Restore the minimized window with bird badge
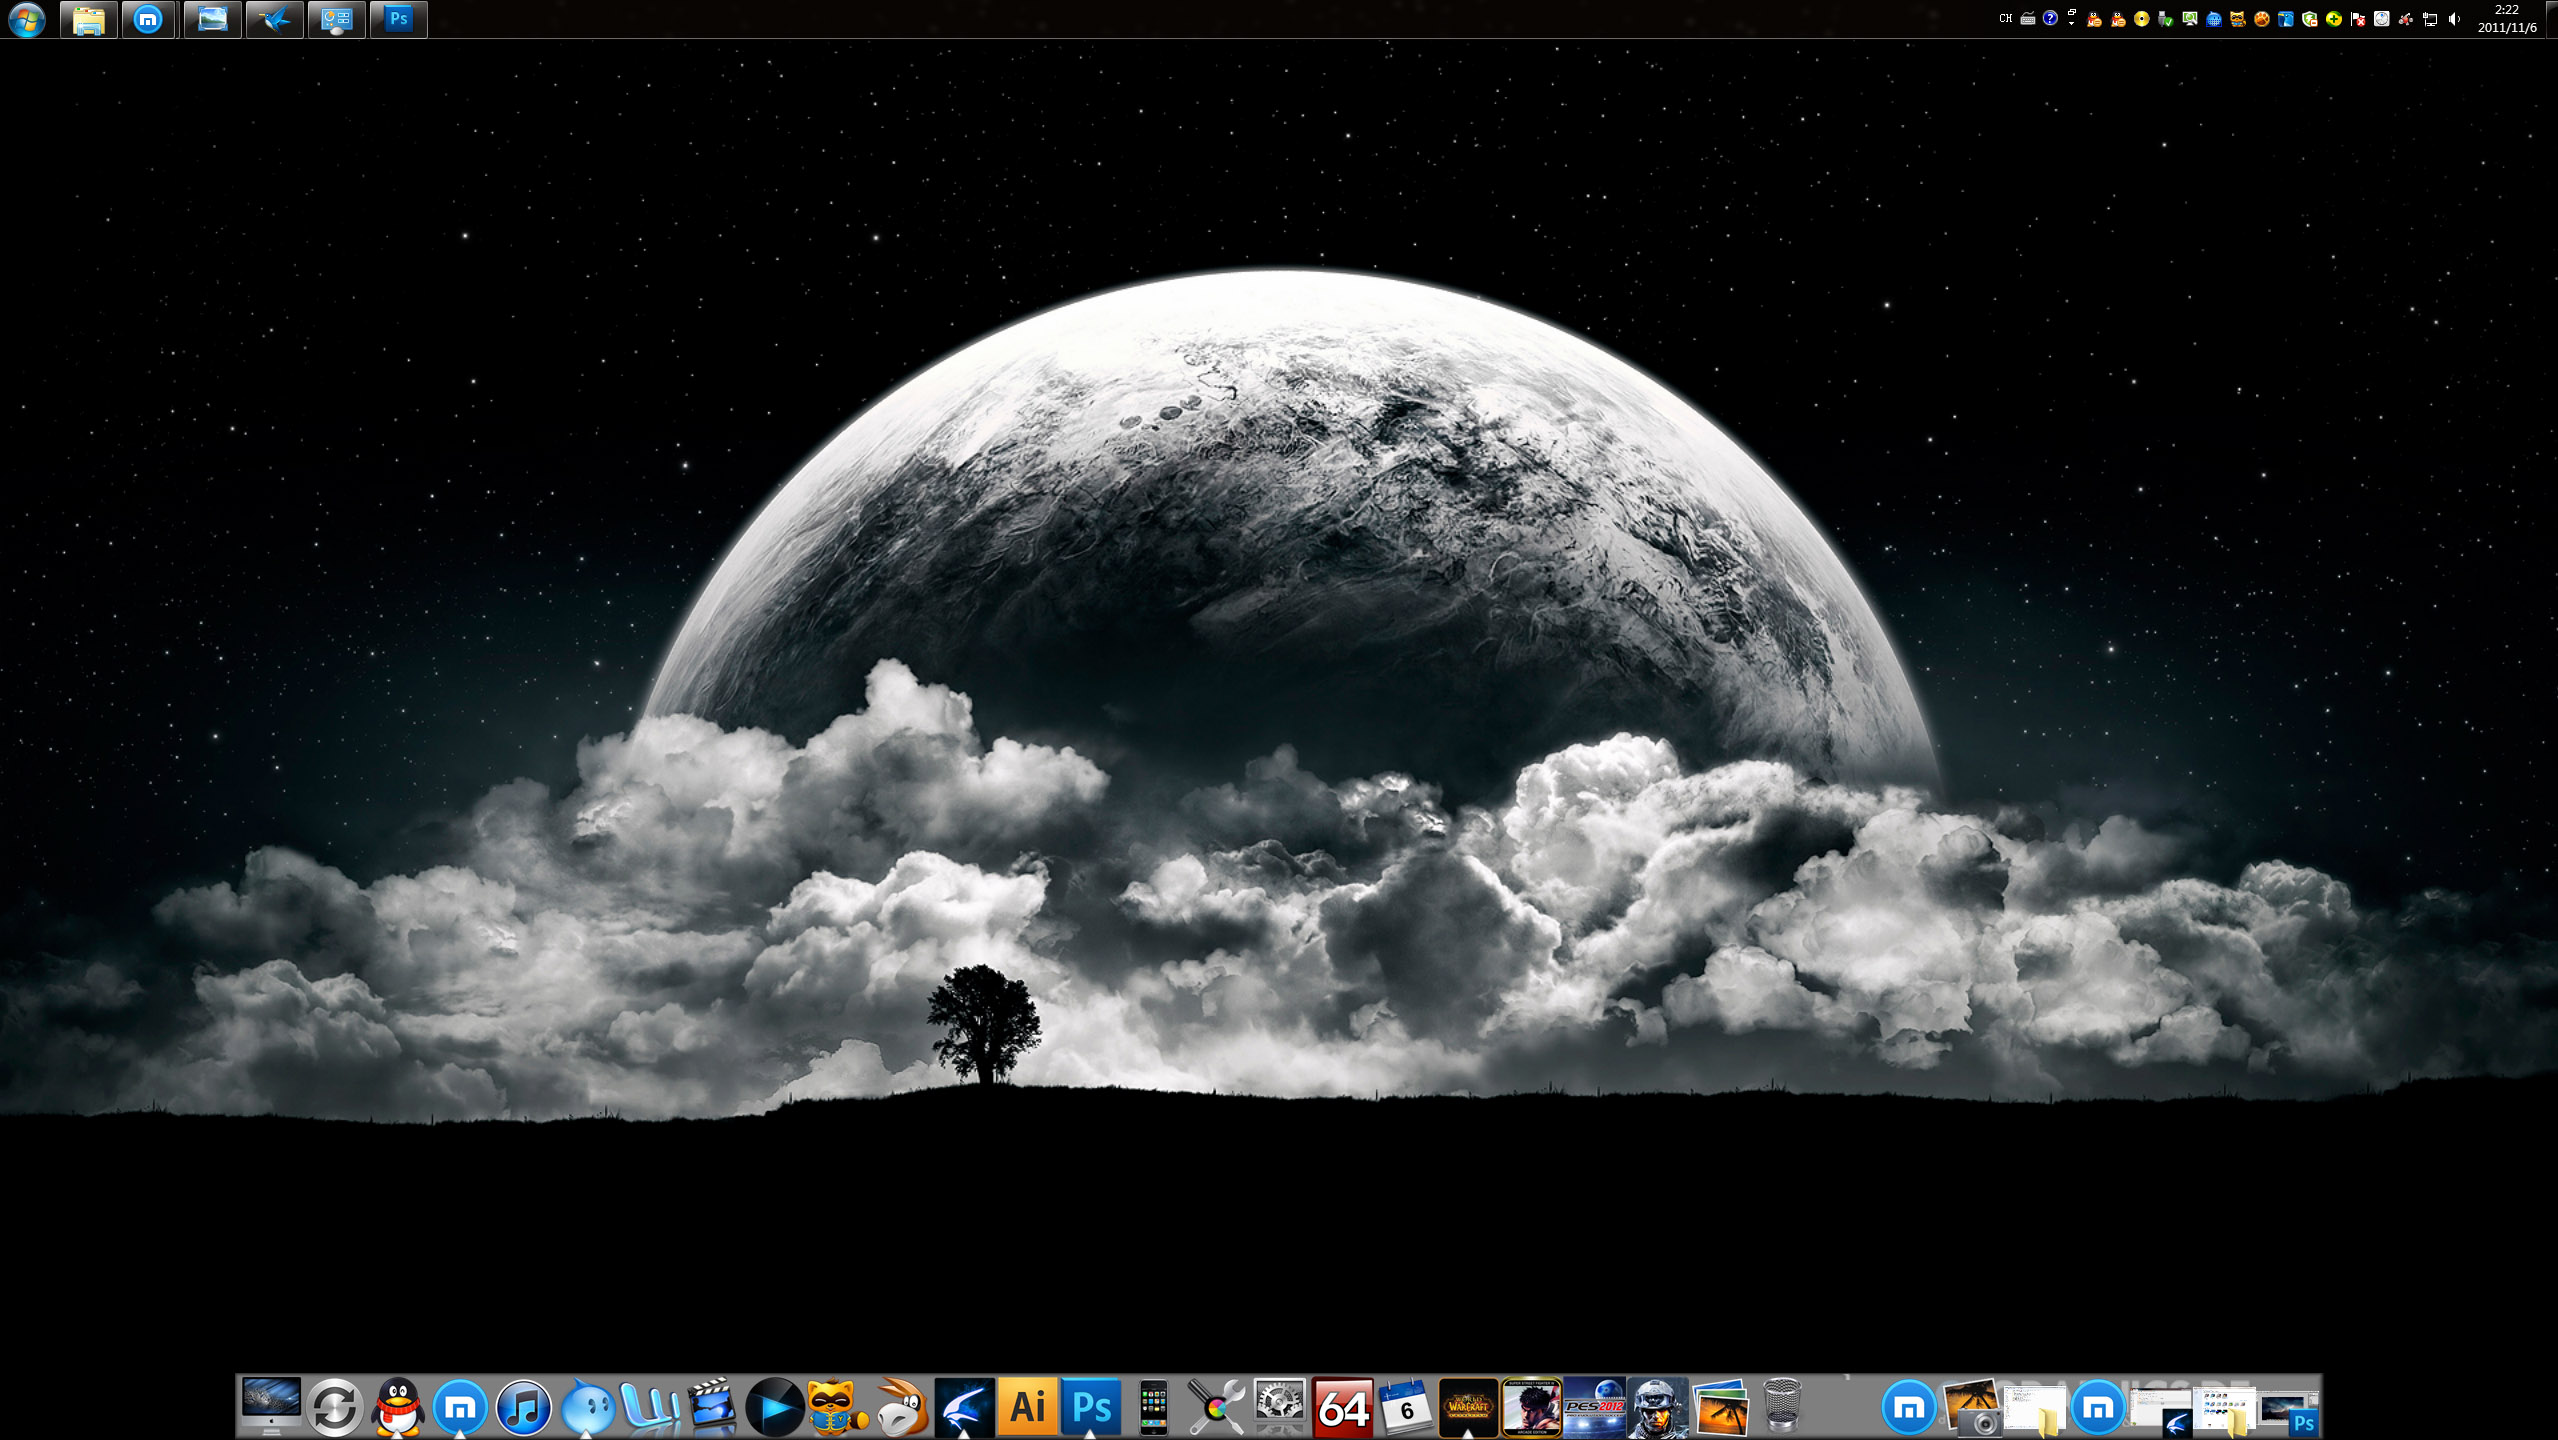 pos(2162,1412)
